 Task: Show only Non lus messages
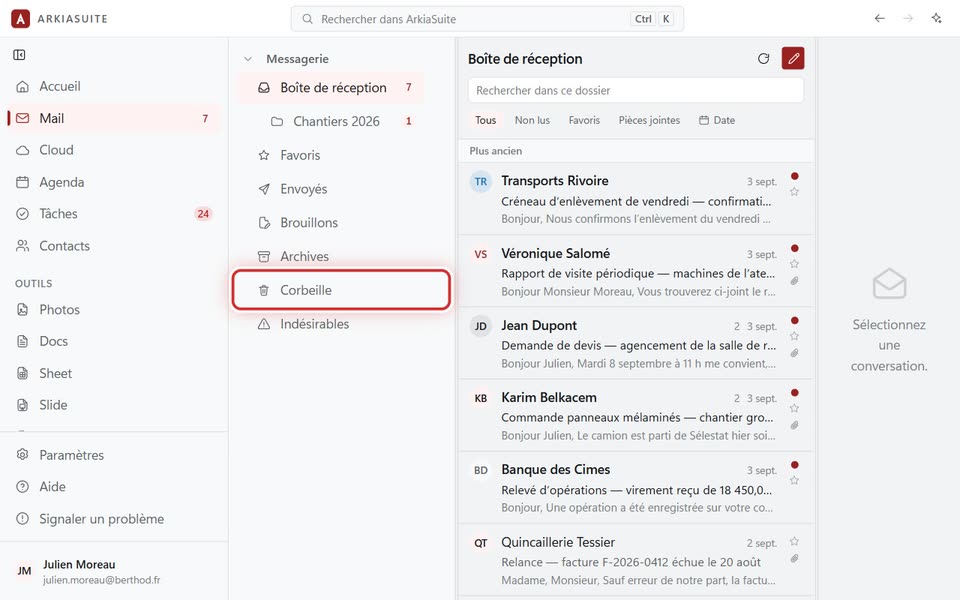coord(532,121)
